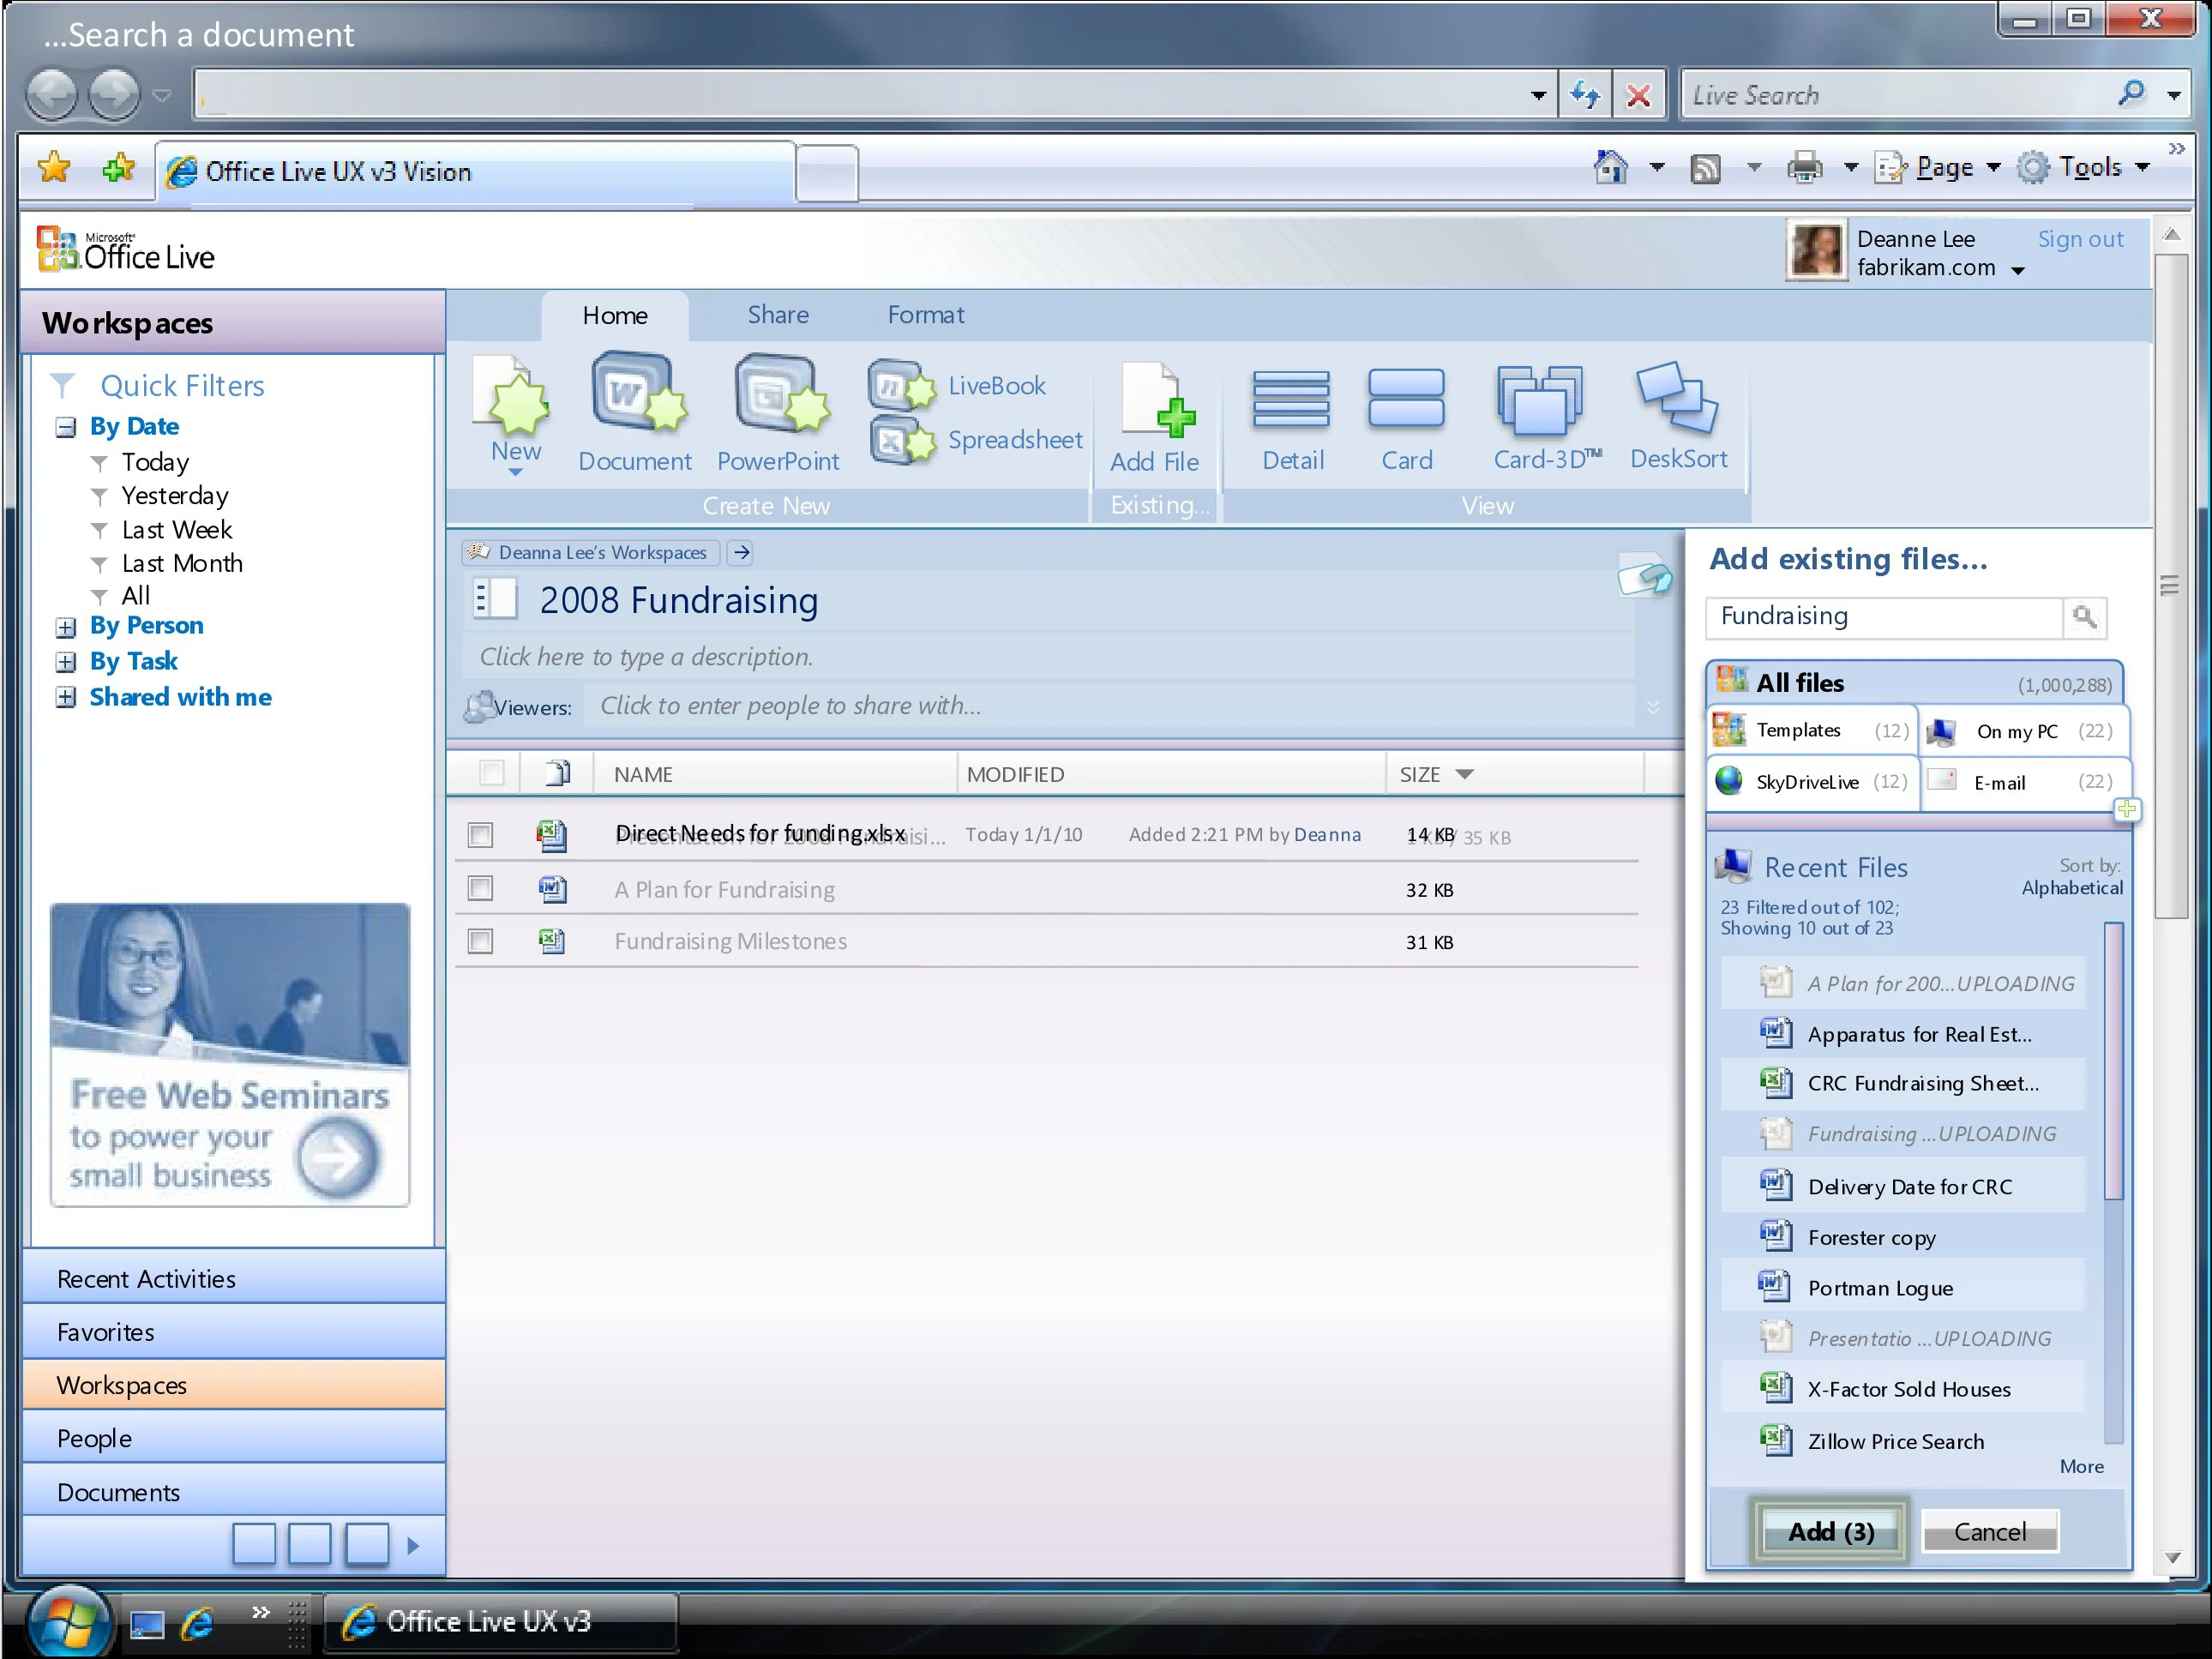Open the Free Web Seminars banner
Screen dimensions: 2212x1659
tap(230, 1055)
